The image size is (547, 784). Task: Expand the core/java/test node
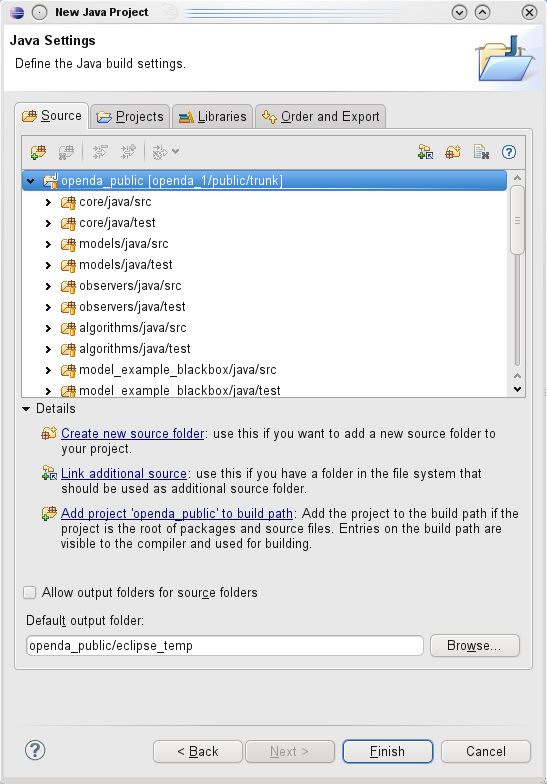pos(48,223)
